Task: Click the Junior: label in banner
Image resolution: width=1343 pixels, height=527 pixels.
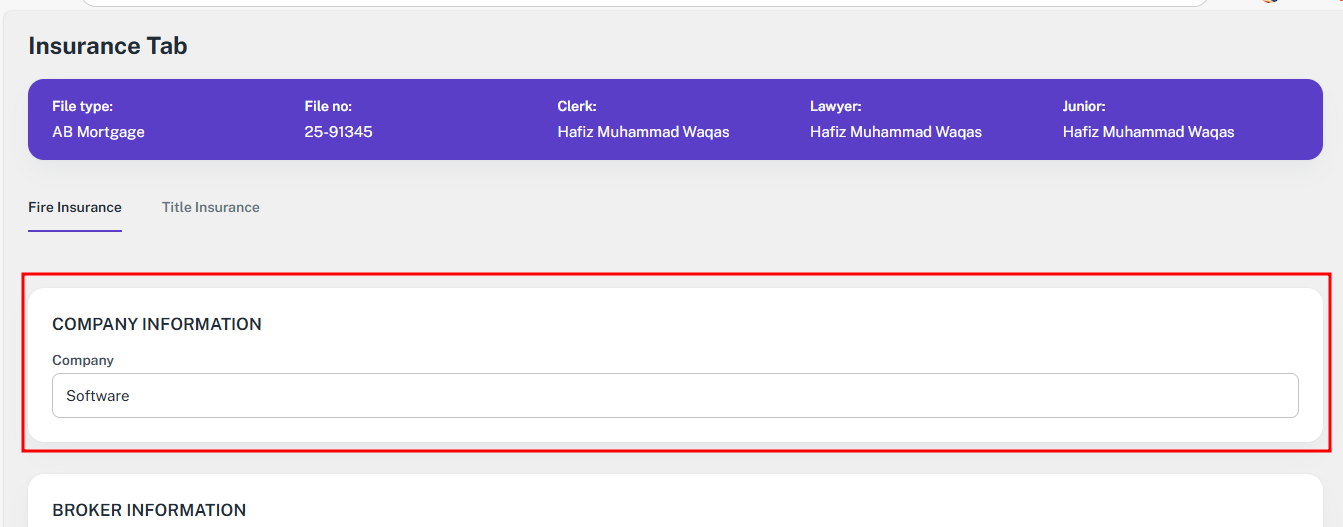Action: click(x=1083, y=106)
